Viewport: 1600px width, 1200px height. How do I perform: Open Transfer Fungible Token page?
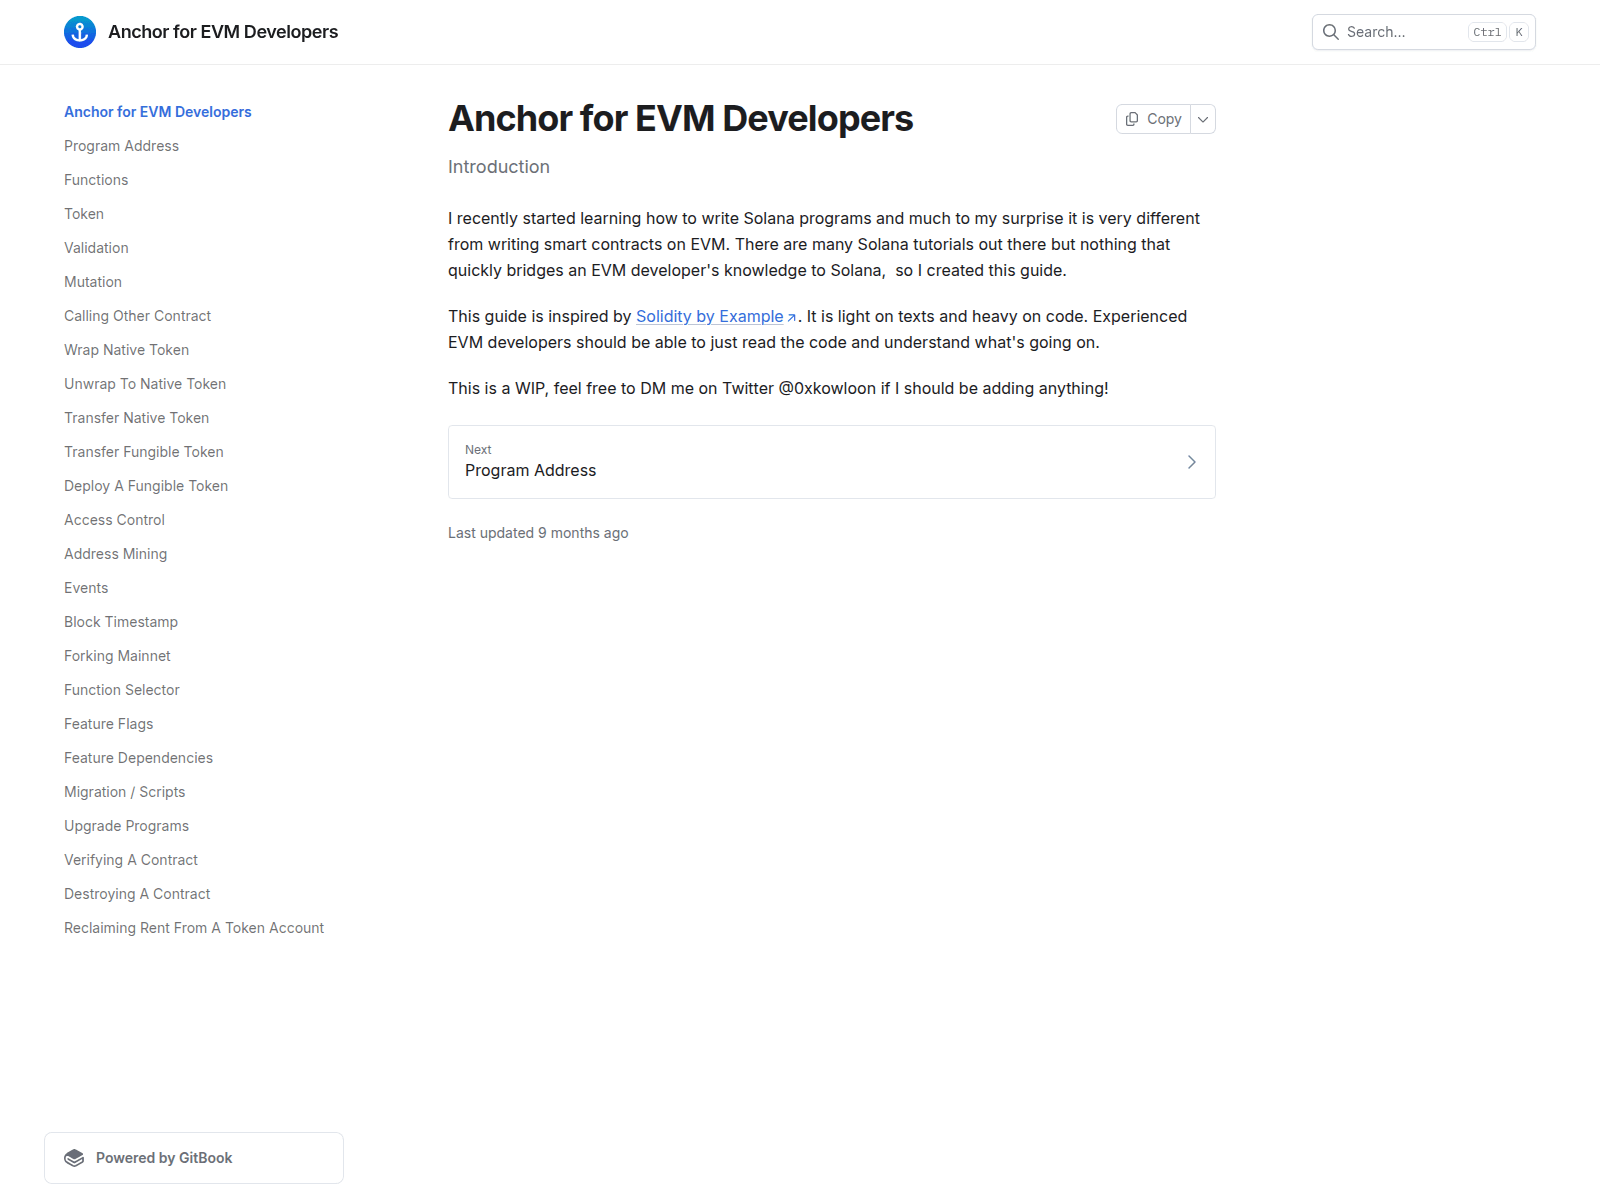tap(144, 452)
